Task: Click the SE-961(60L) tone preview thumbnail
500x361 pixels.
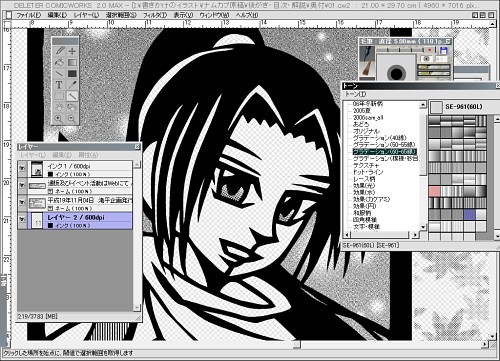Action: pos(436,107)
